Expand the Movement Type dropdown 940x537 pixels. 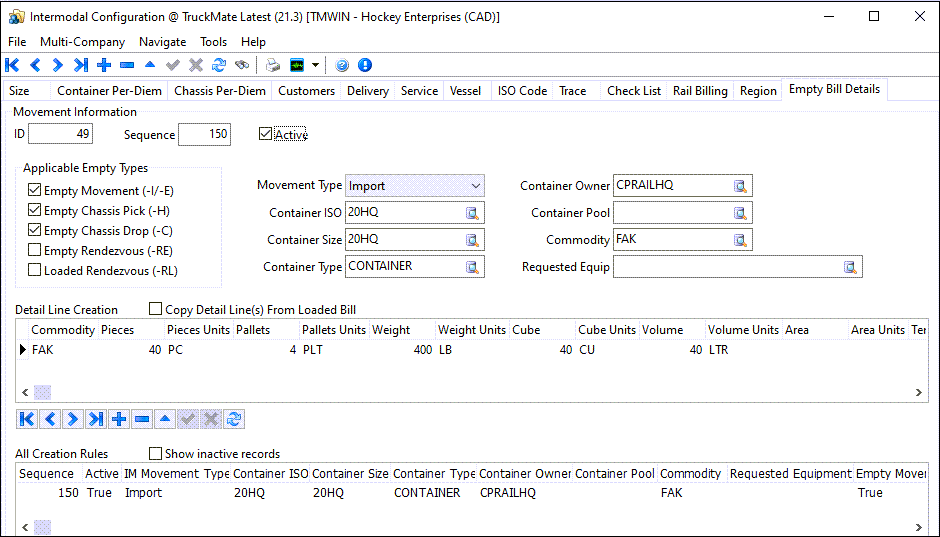click(475, 186)
